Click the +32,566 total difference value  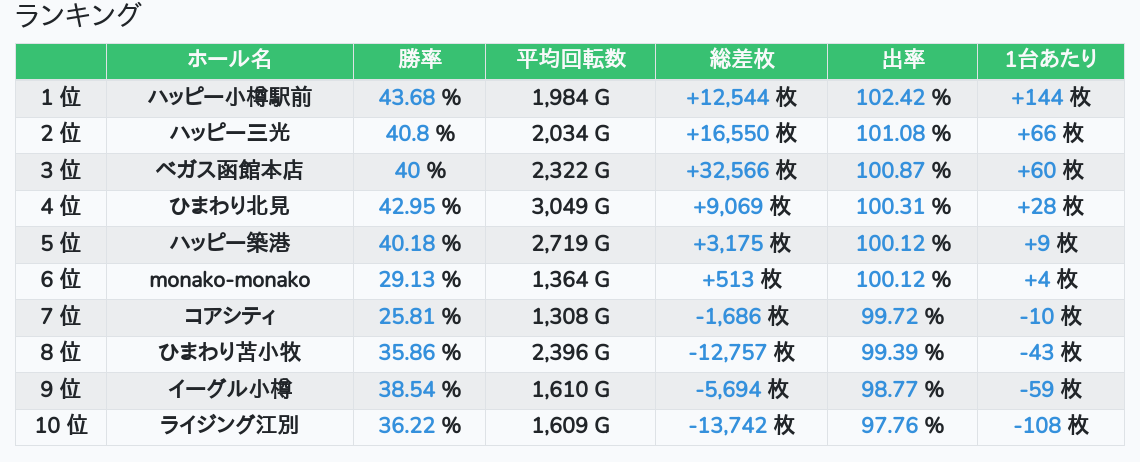728,170
